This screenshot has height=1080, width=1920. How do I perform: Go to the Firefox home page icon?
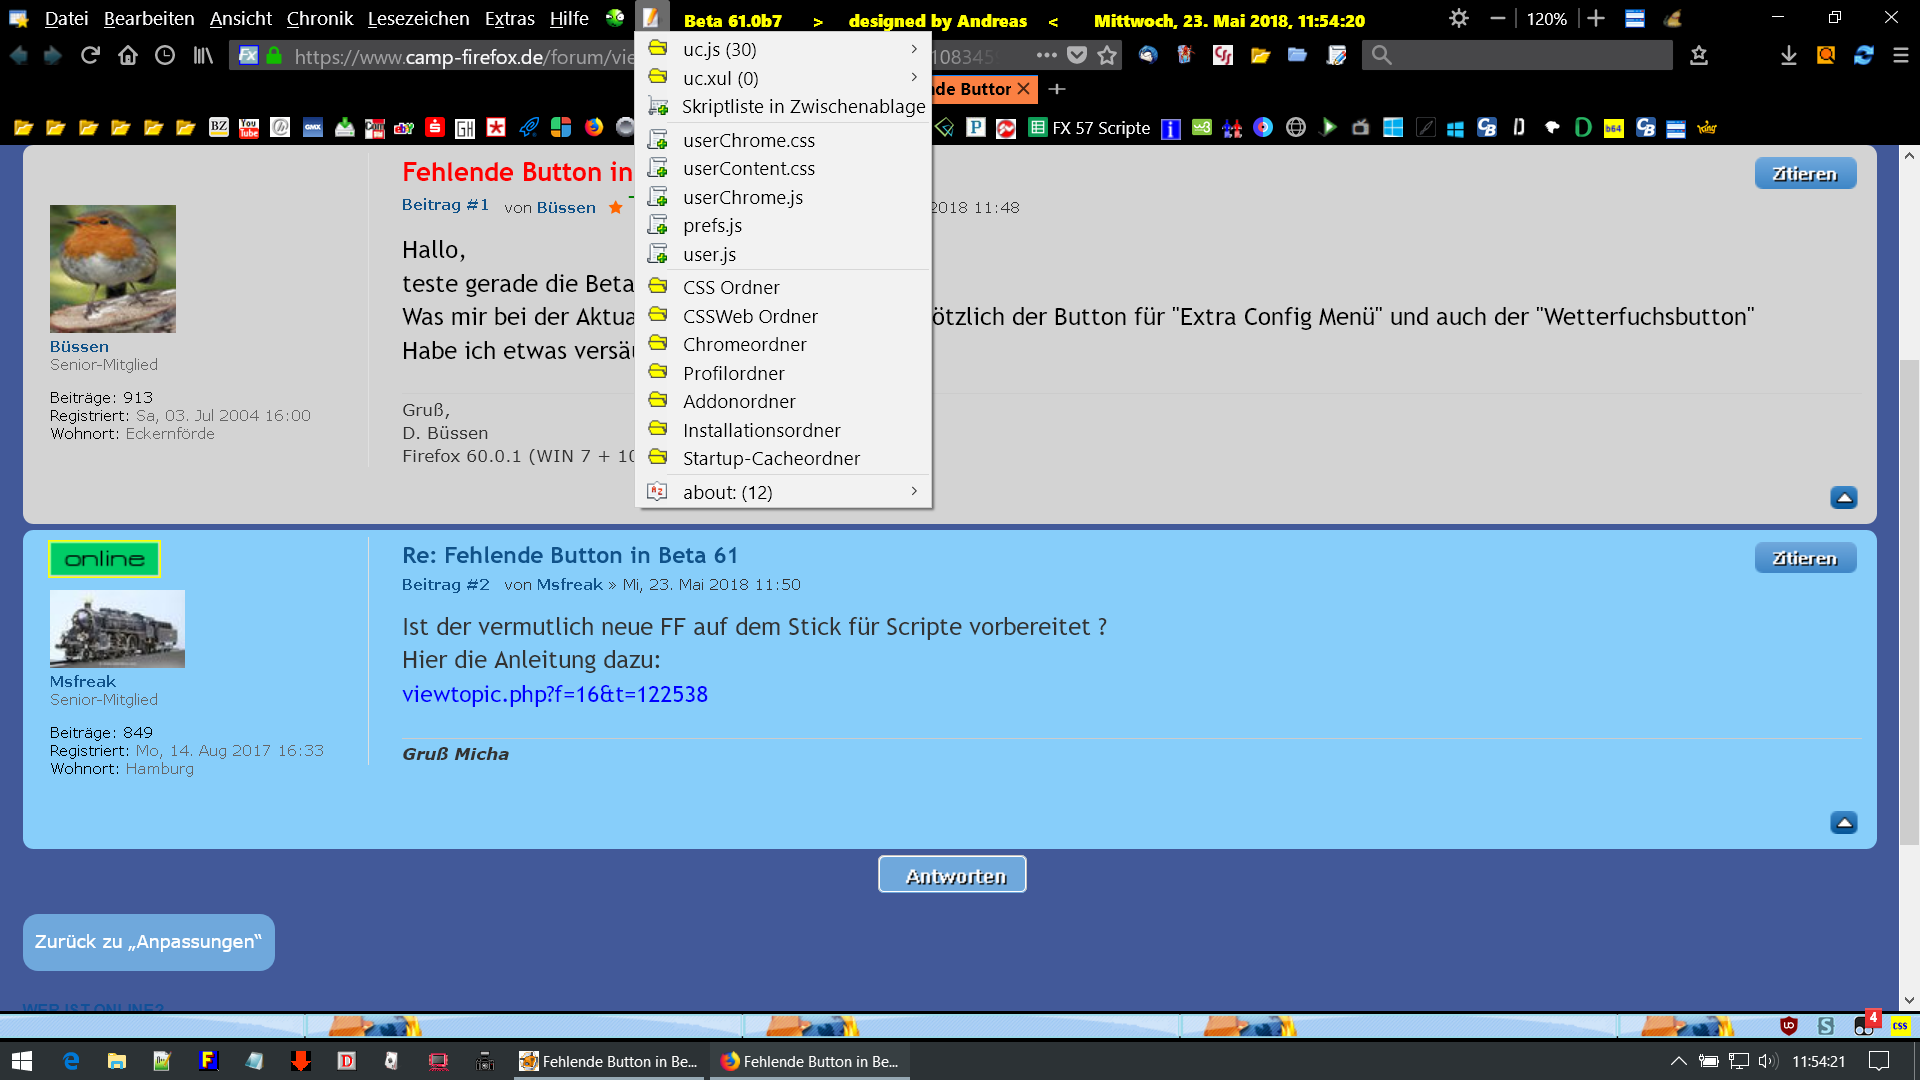tap(127, 56)
